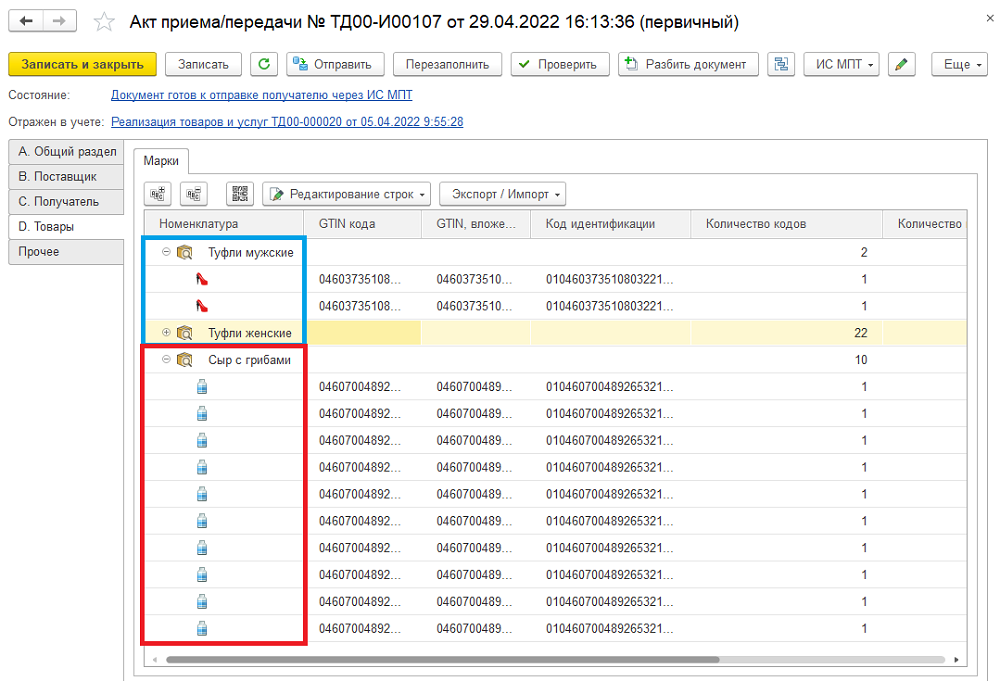Open the ИС МПТ dropdown menu
The height and width of the screenshot is (681, 1000).
click(842, 64)
